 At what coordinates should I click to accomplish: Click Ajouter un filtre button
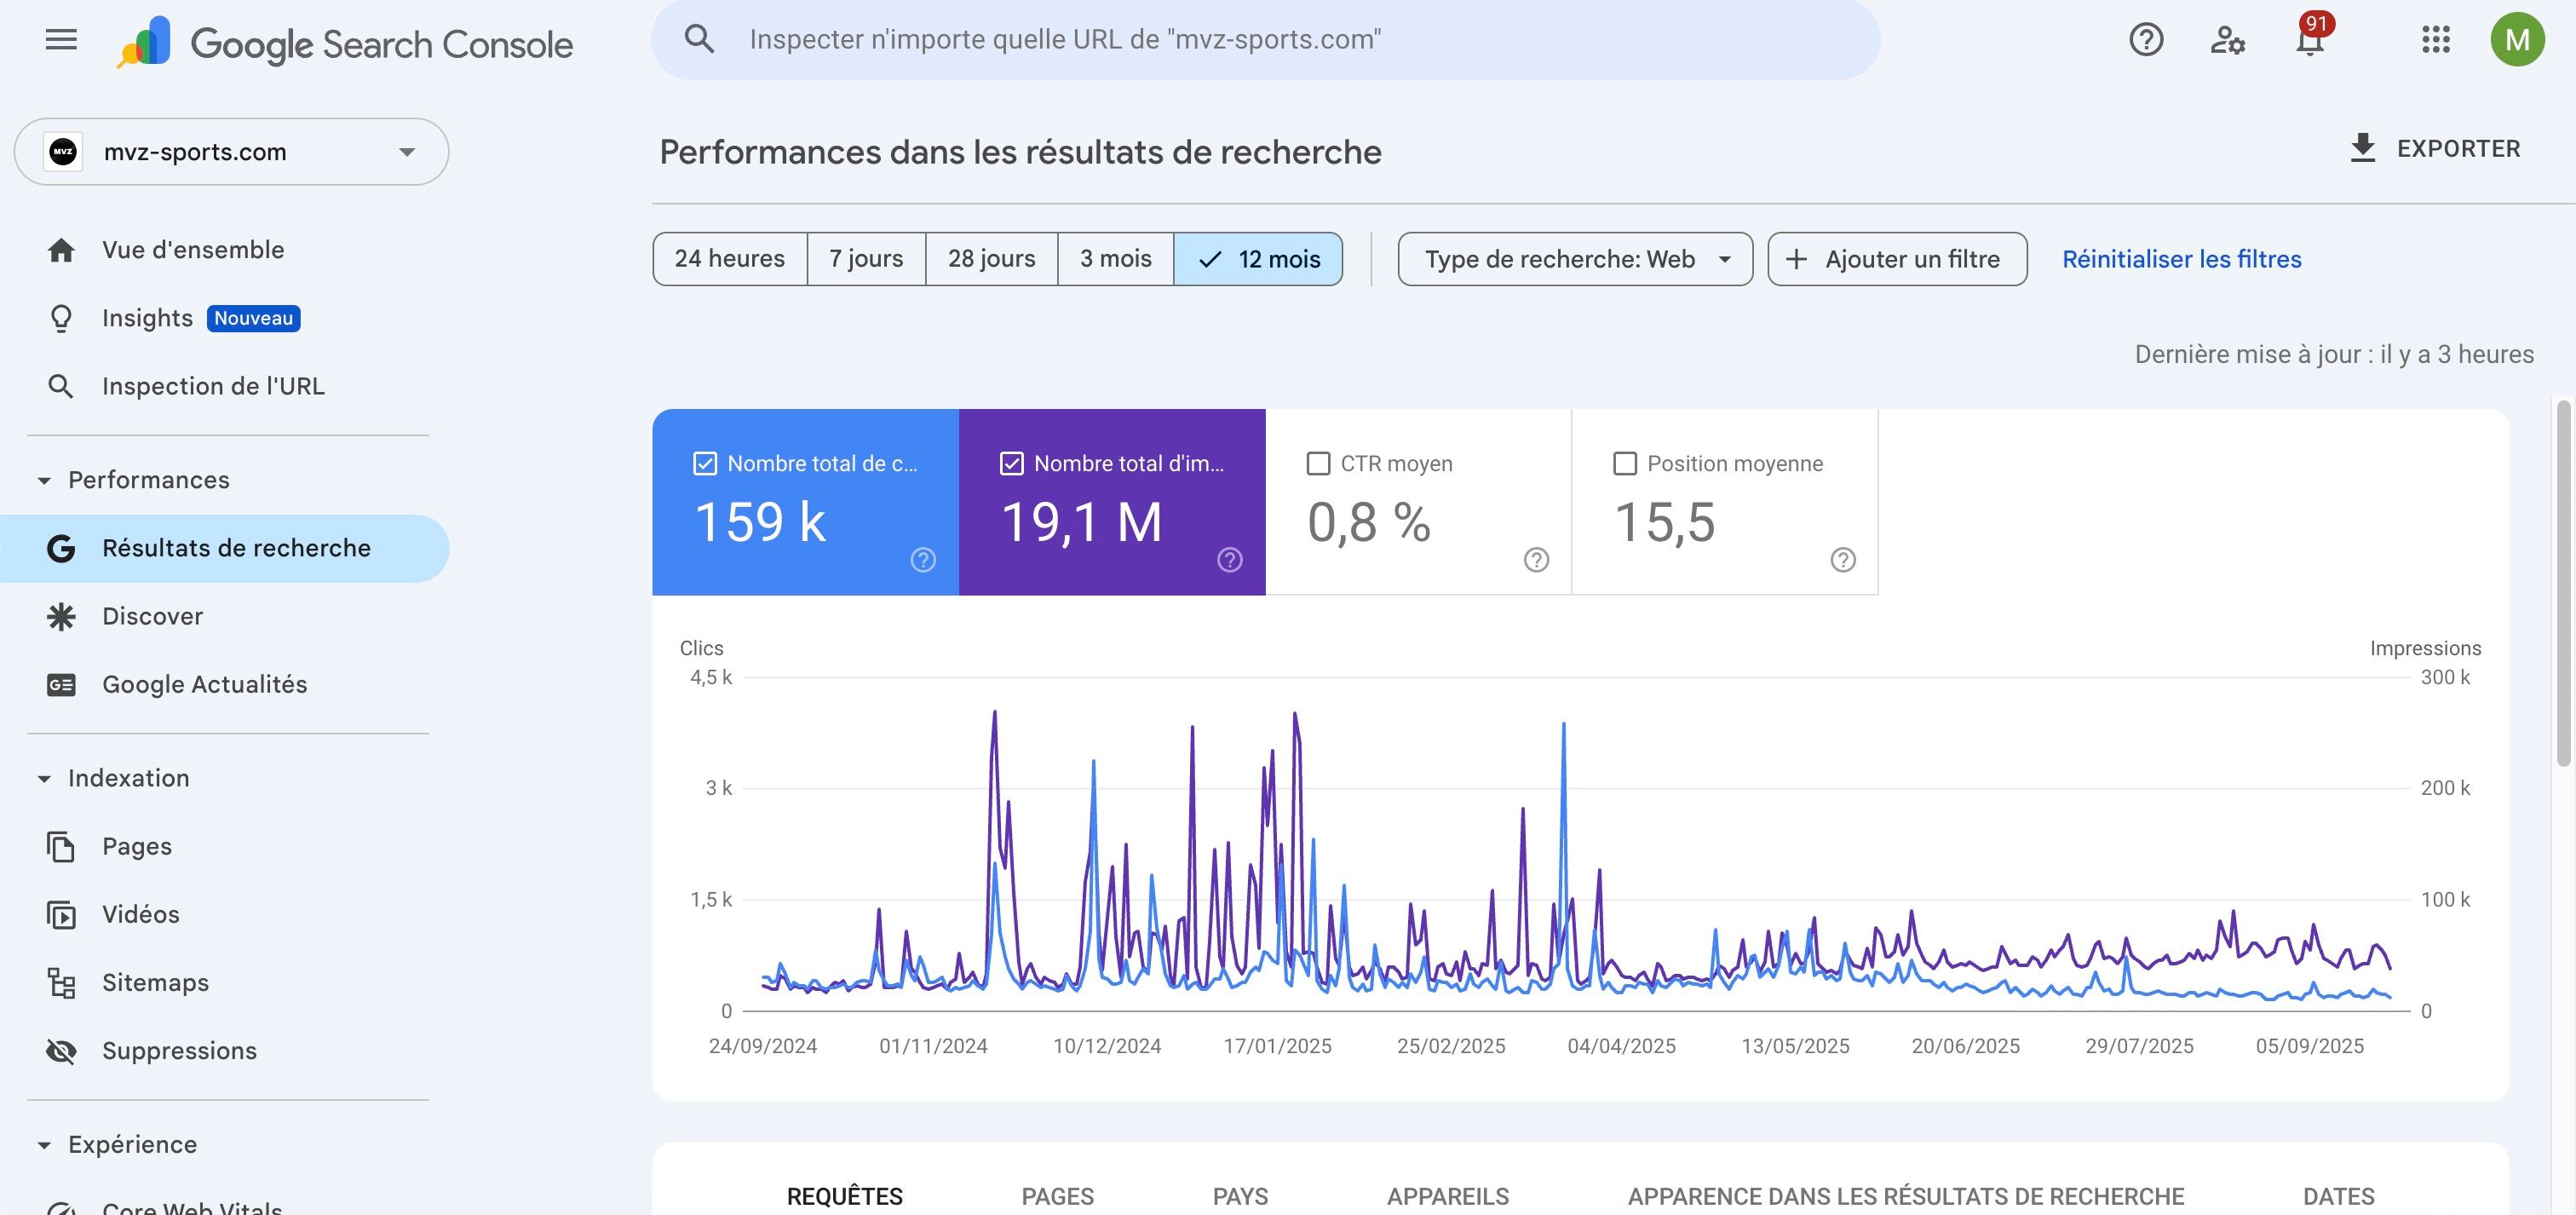[1896, 259]
